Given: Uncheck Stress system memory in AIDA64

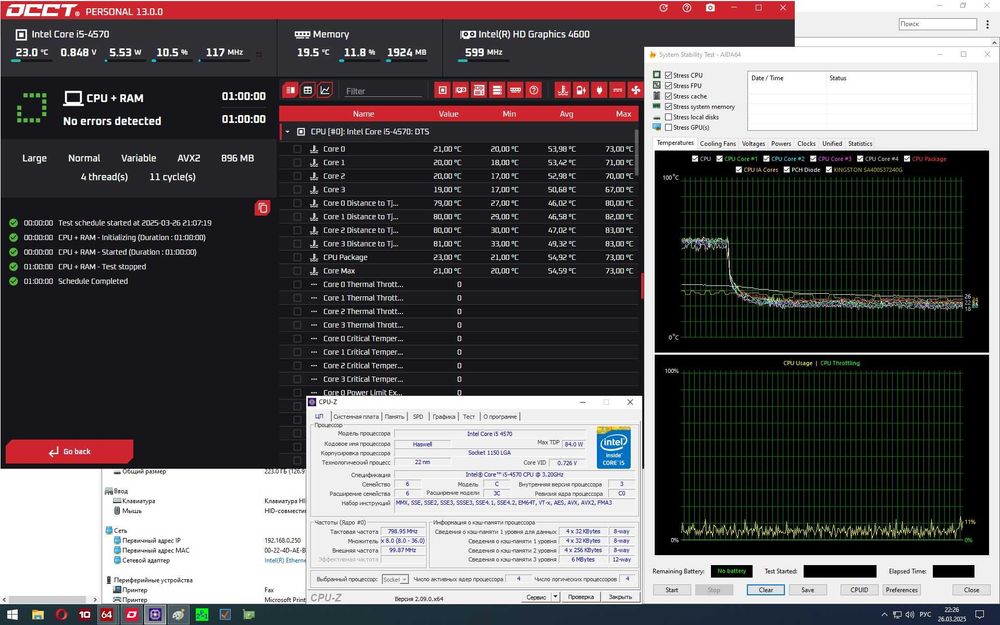Looking at the screenshot, I should [x=668, y=107].
